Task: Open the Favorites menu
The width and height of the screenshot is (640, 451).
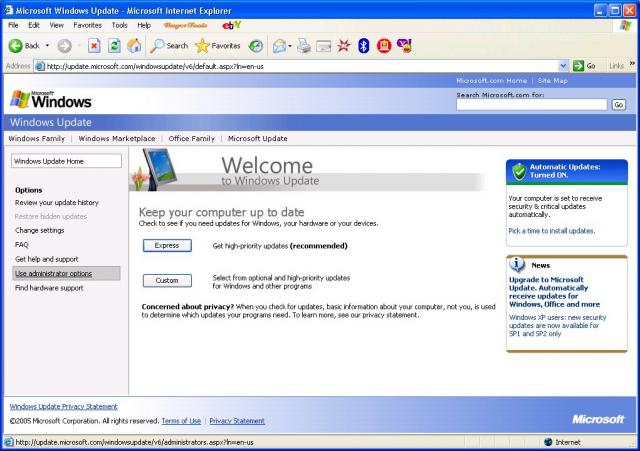Action: point(87,25)
